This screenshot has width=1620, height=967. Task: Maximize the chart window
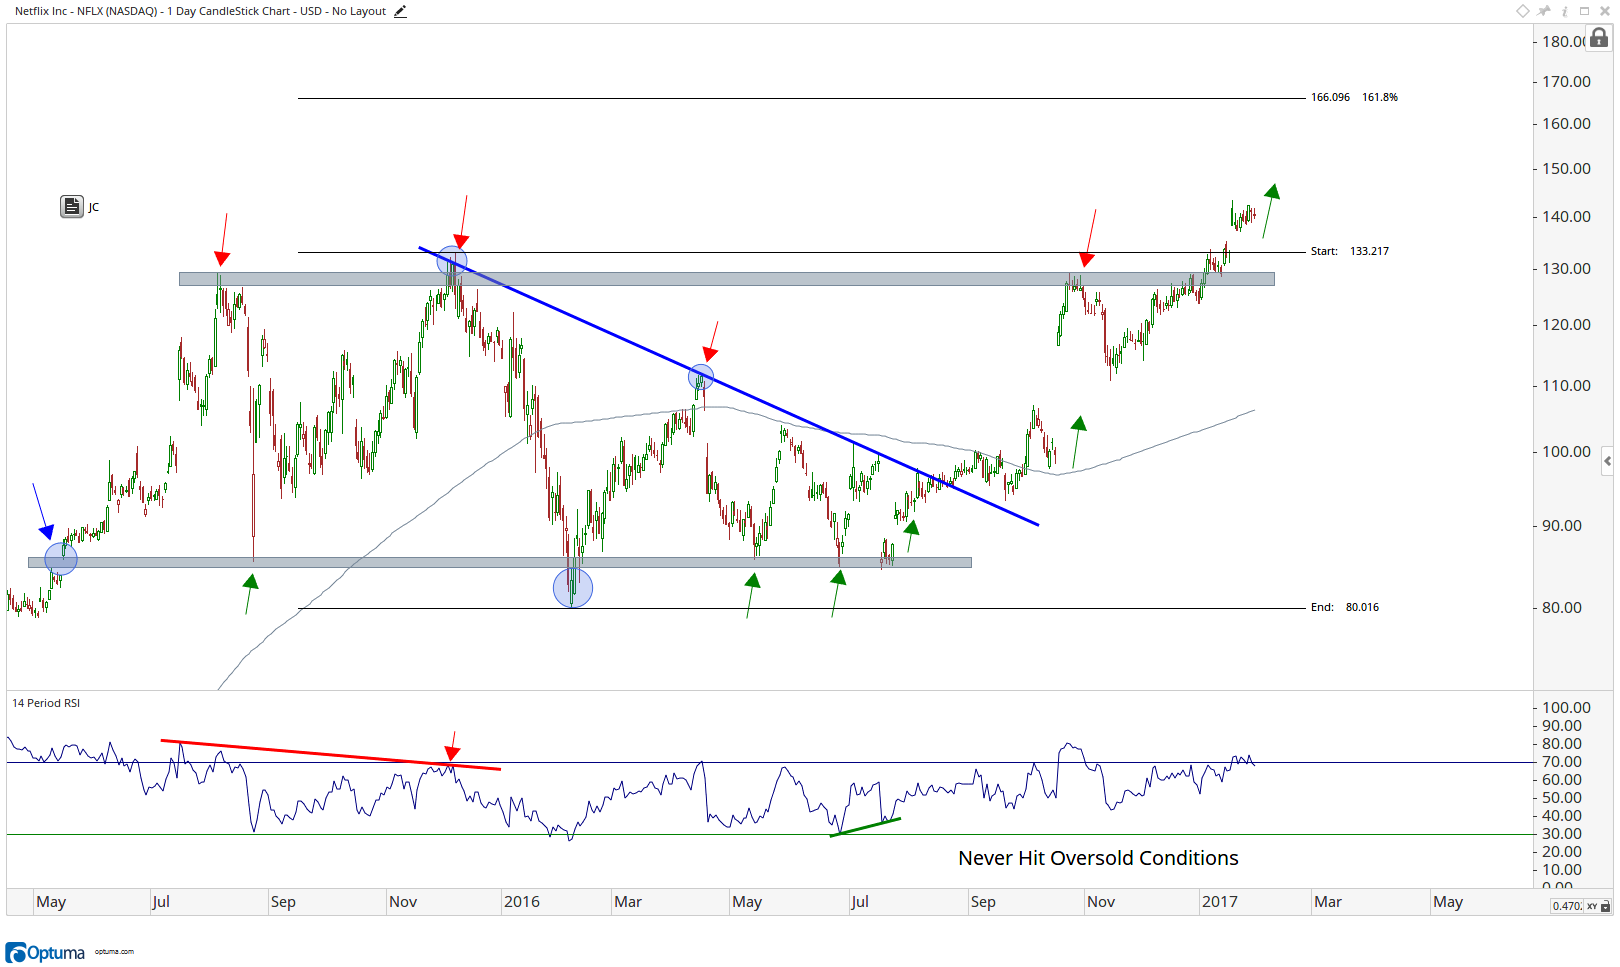(x=1584, y=11)
